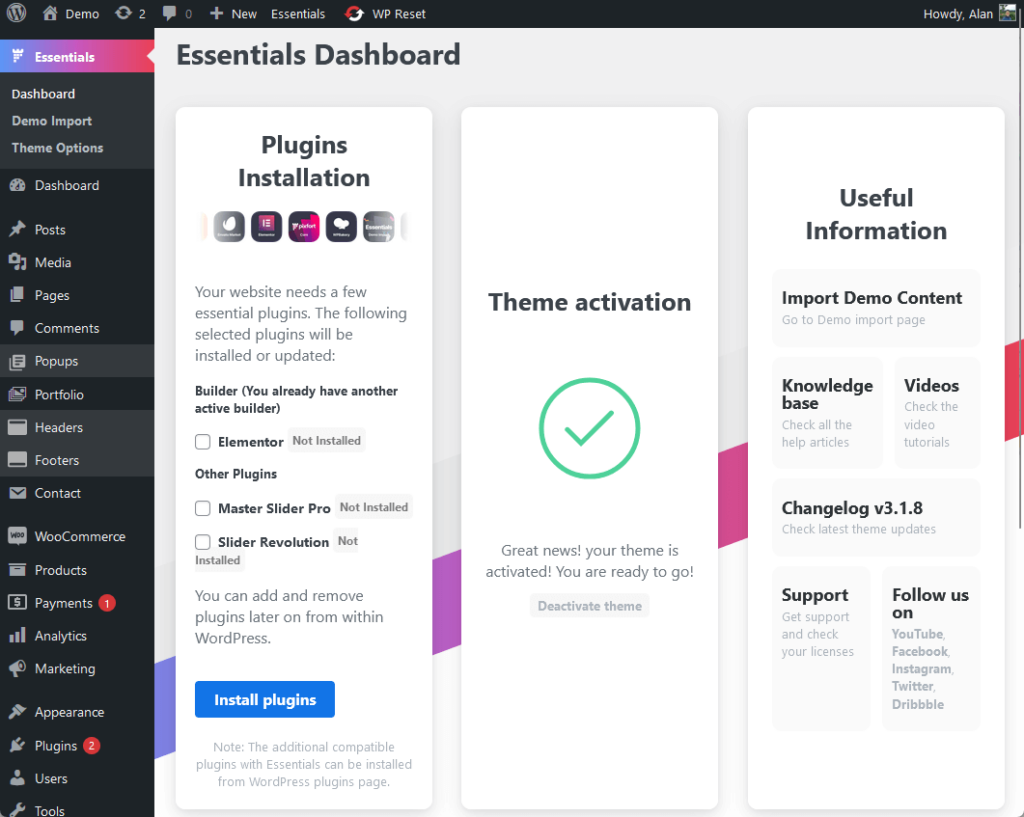Click the Users person icon

(x=18, y=778)
